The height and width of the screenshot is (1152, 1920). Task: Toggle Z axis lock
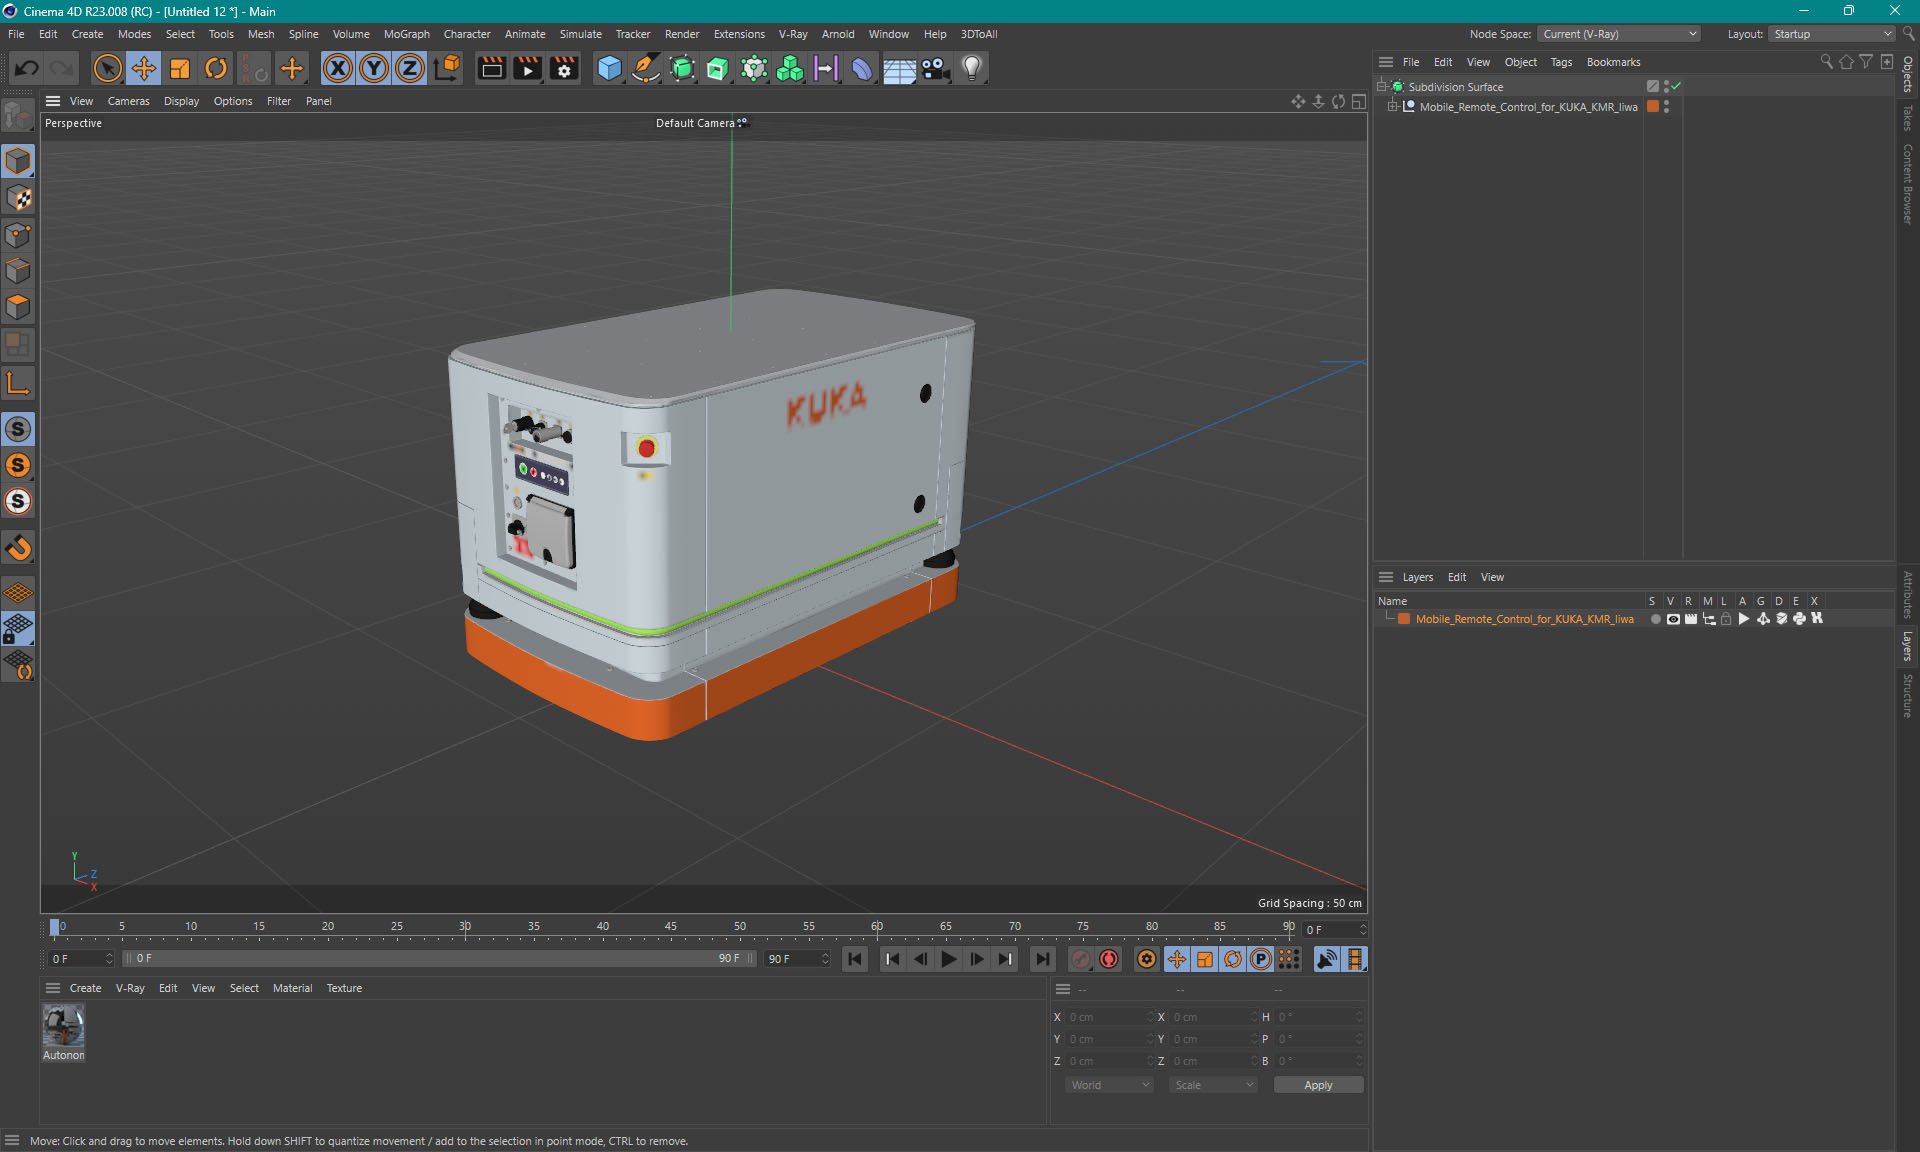[410, 68]
